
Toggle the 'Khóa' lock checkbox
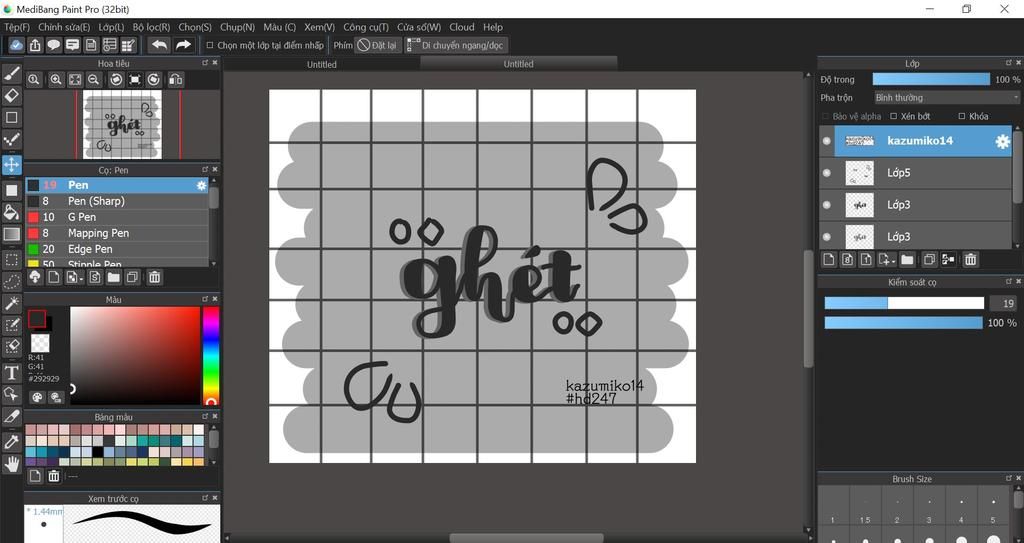961,116
